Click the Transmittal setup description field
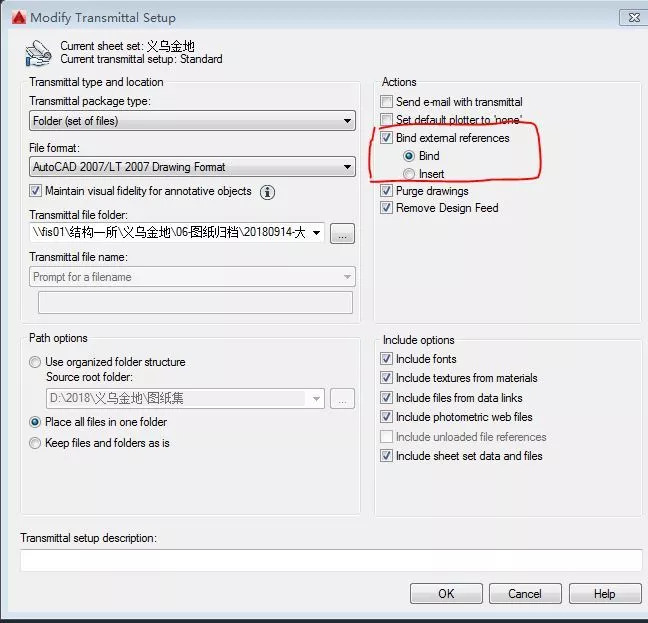Viewport: 648px width, 623px height. (x=330, y=560)
